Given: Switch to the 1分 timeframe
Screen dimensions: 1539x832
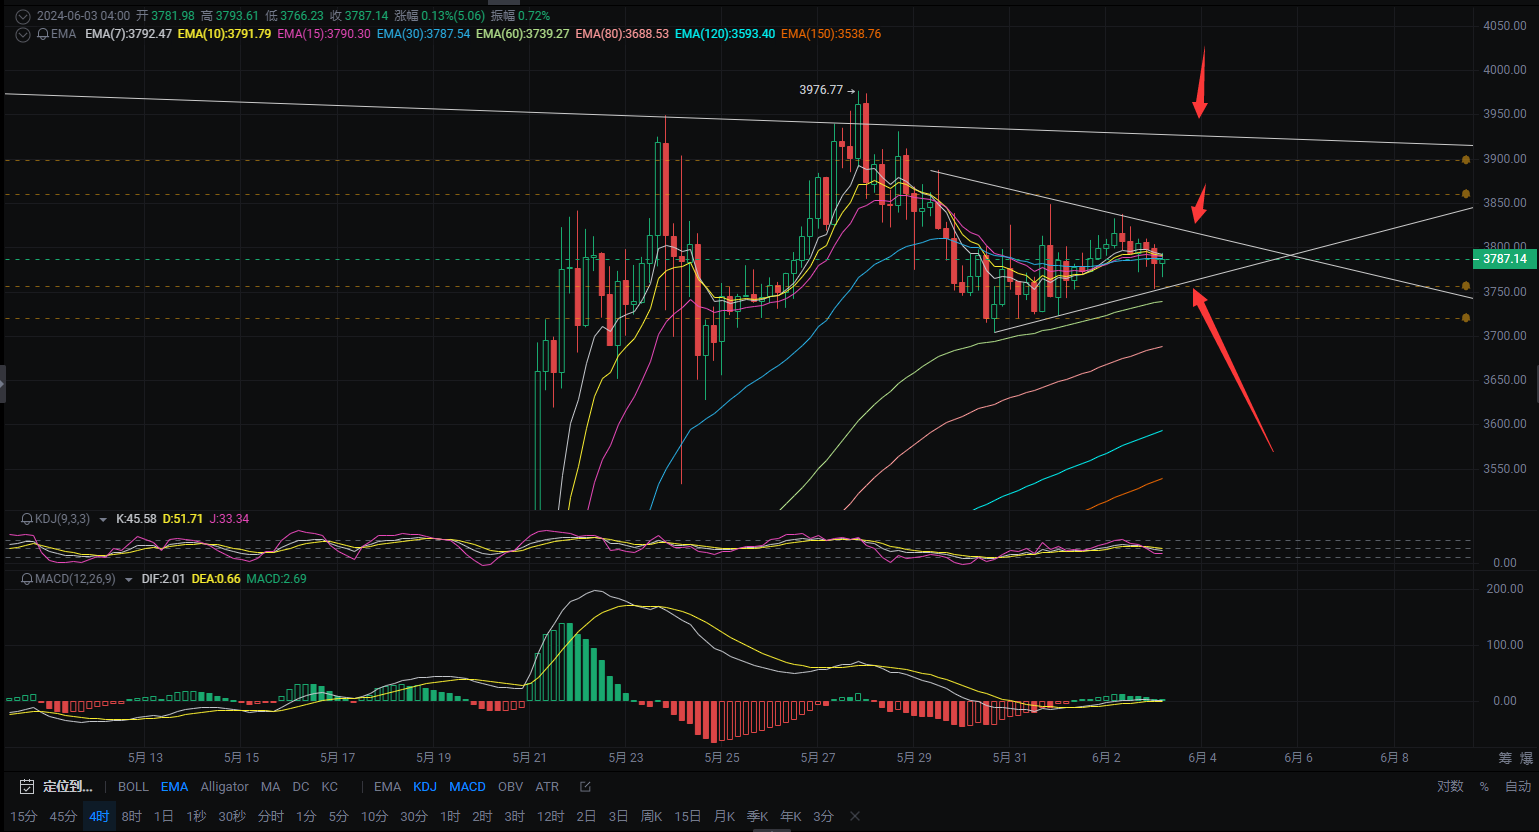Looking at the screenshot, I should point(306,817).
